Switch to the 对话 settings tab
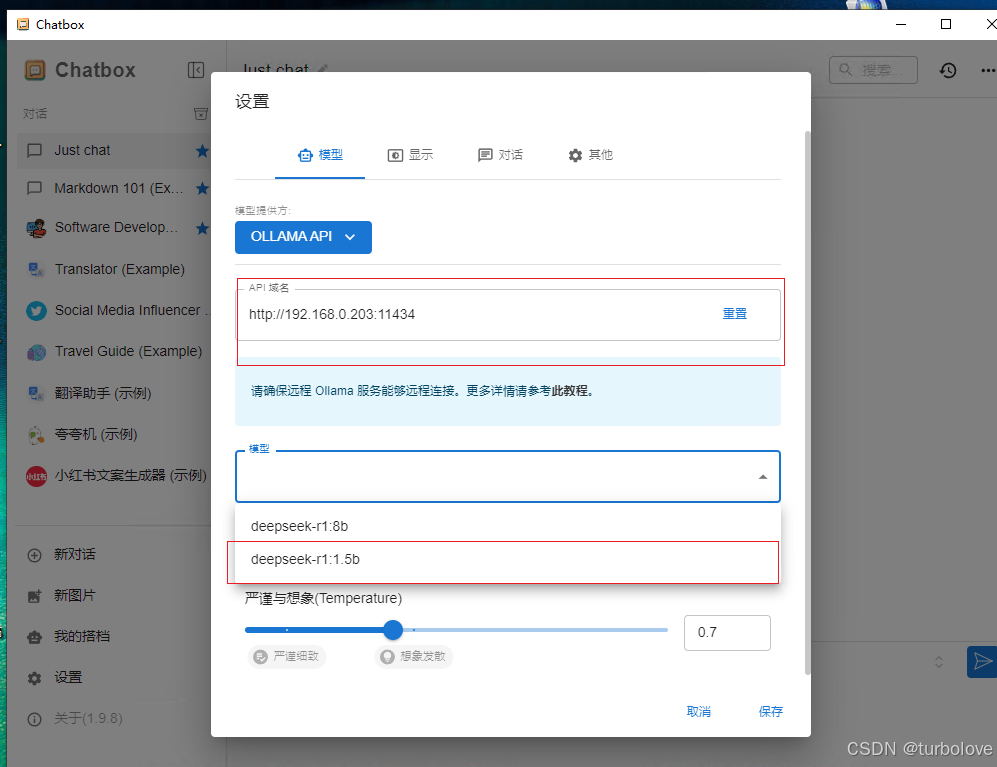997x767 pixels. (x=500, y=155)
